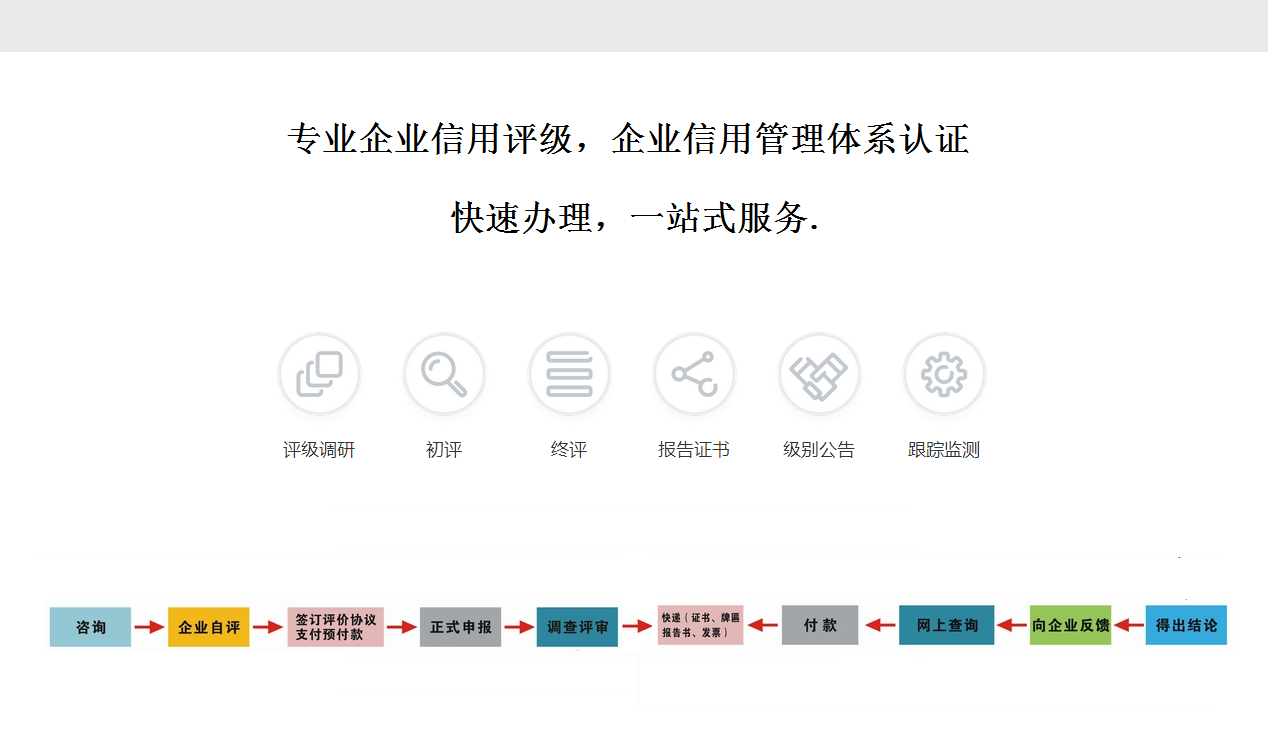Select the yellow 企业自评 step box

pos(209,627)
